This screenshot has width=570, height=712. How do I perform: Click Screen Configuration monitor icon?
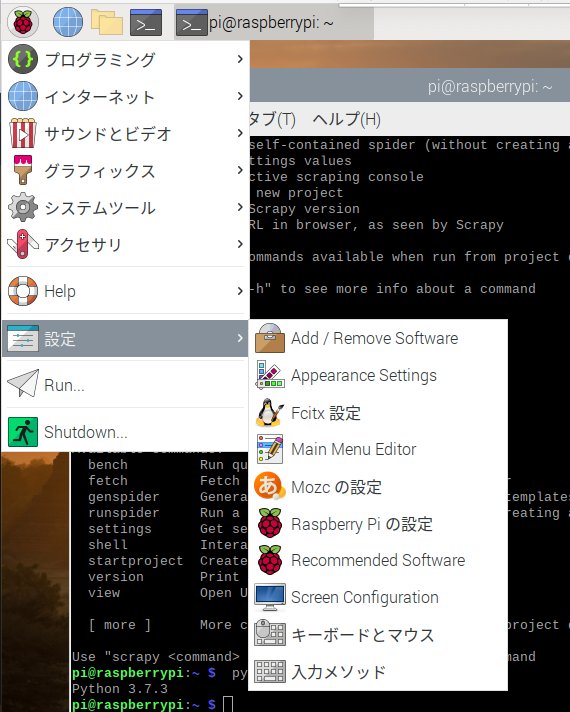click(x=270, y=597)
